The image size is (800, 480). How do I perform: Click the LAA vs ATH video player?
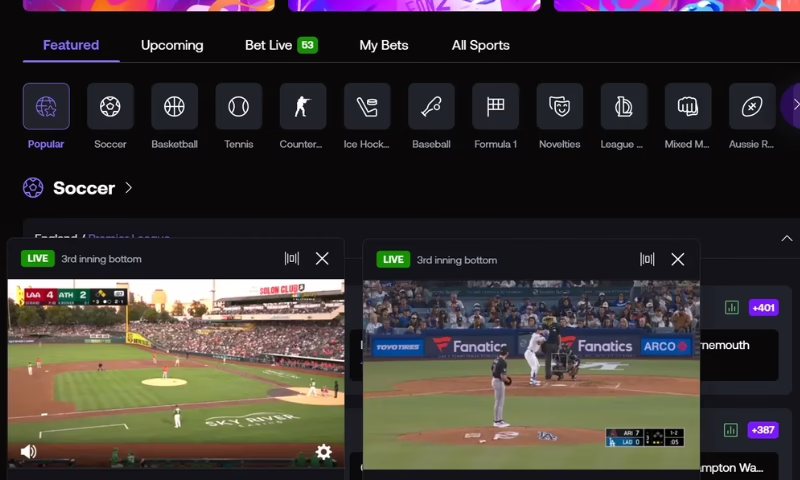[x=176, y=373]
